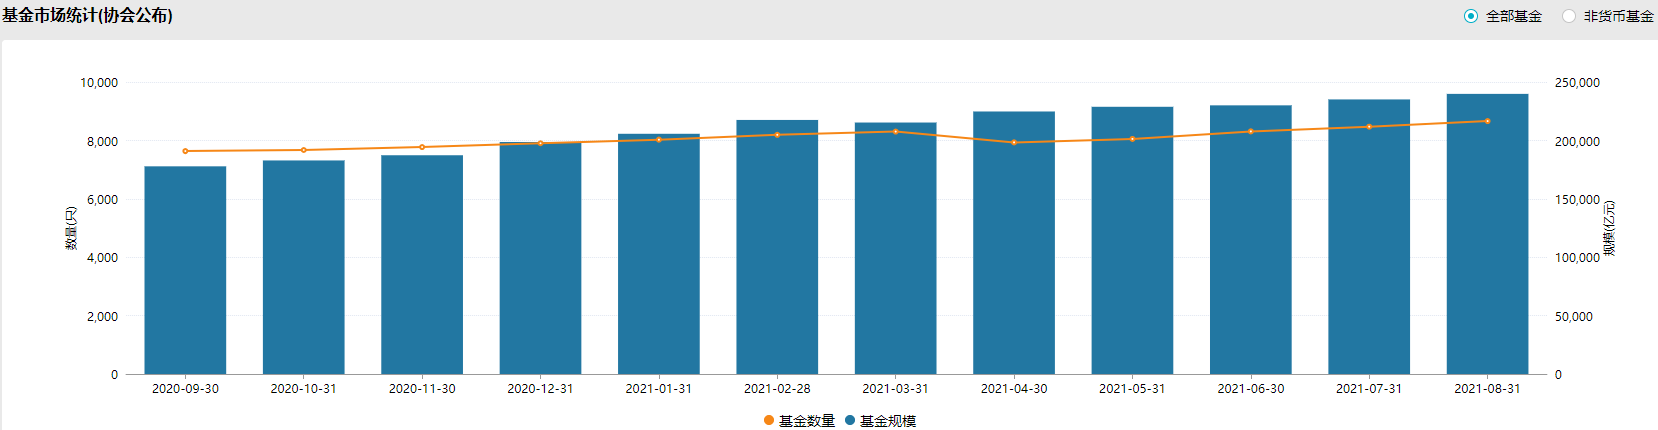Click the 基金规模 legend text label
The width and height of the screenshot is (1658, 430).
887,421
